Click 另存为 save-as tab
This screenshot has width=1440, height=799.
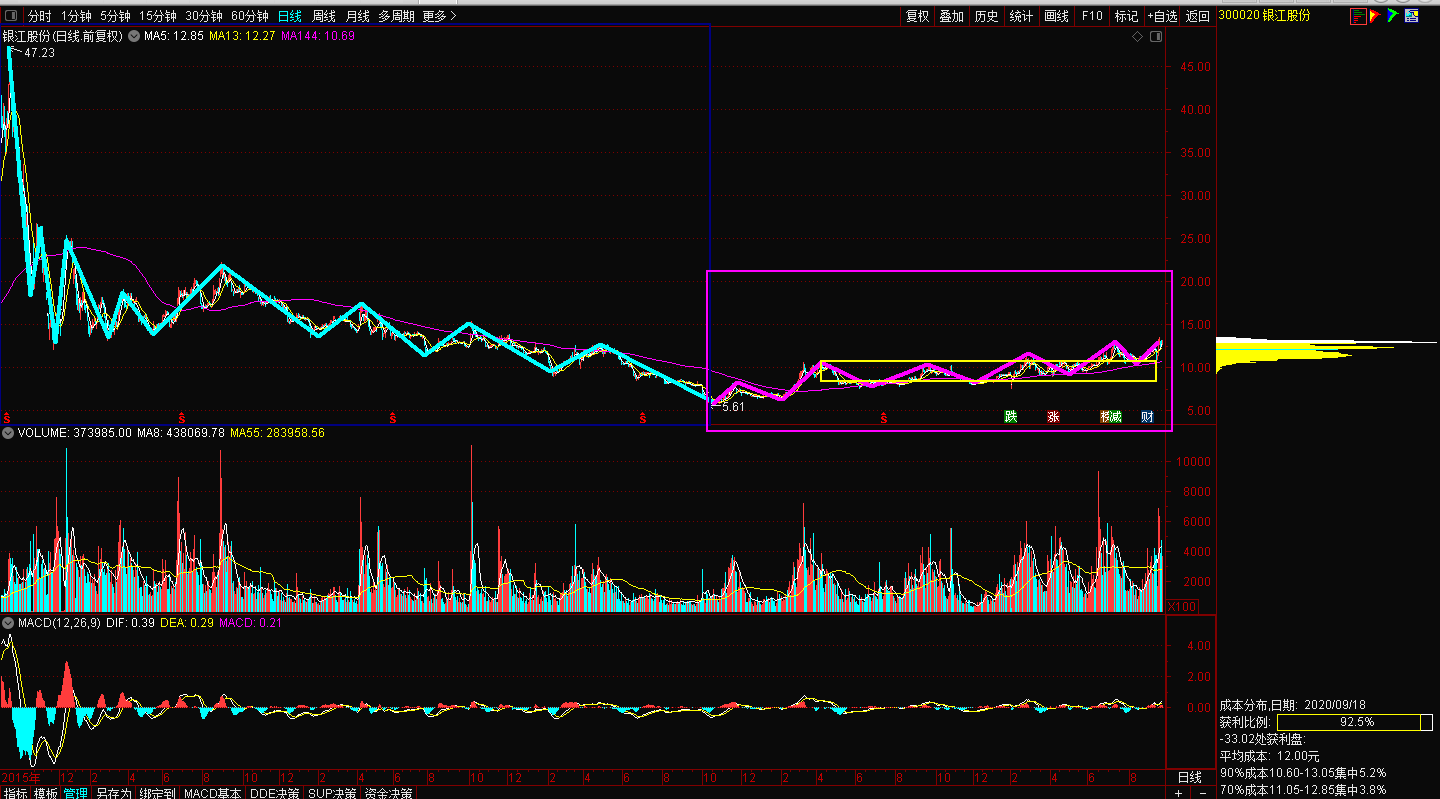[114, 793]
